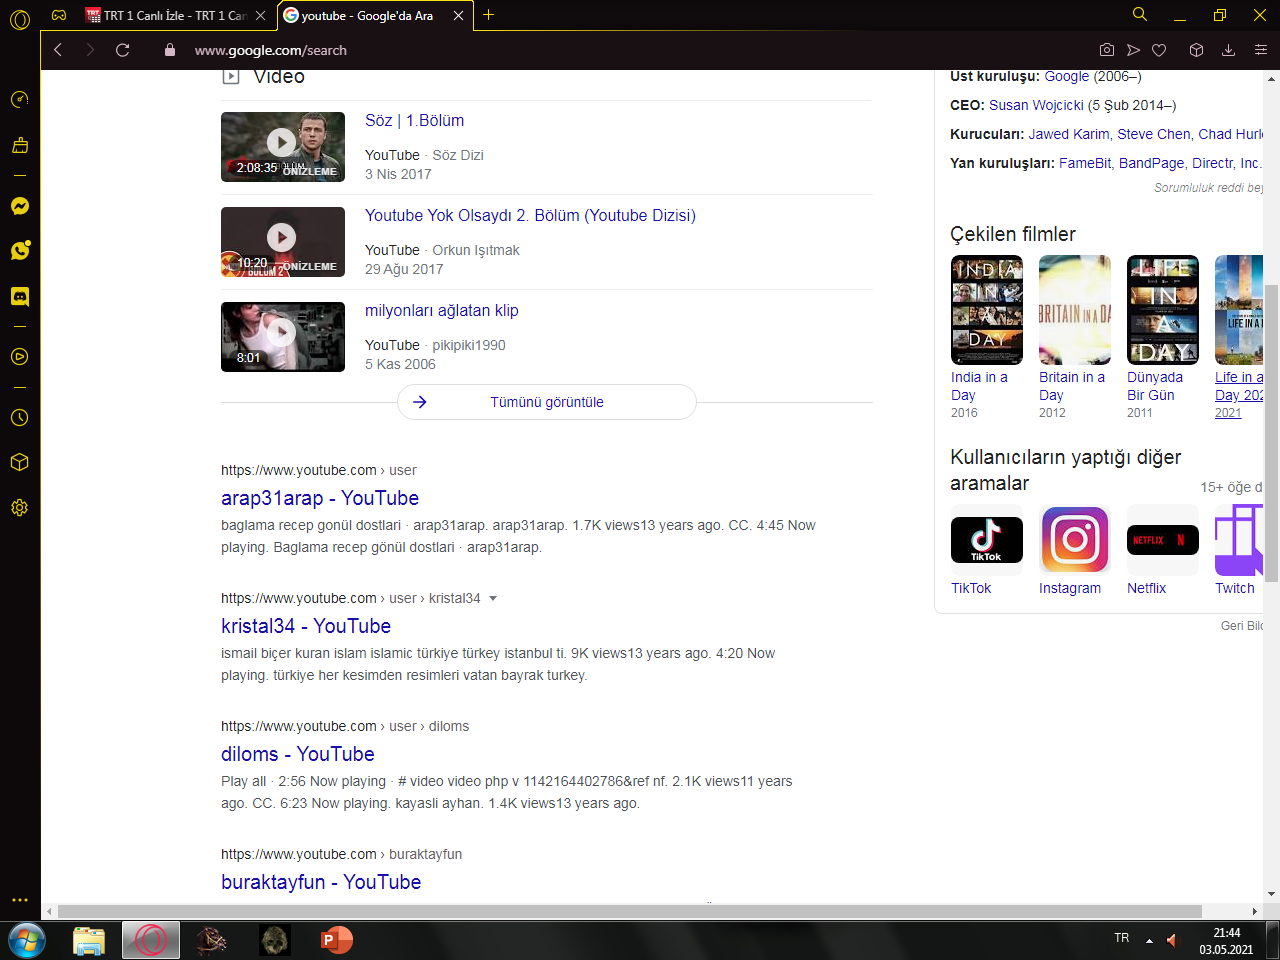The image size is (1280, 960).
Task: Play the Youtube Yok Olsaydı thumbnail
Action: [283, 242]
